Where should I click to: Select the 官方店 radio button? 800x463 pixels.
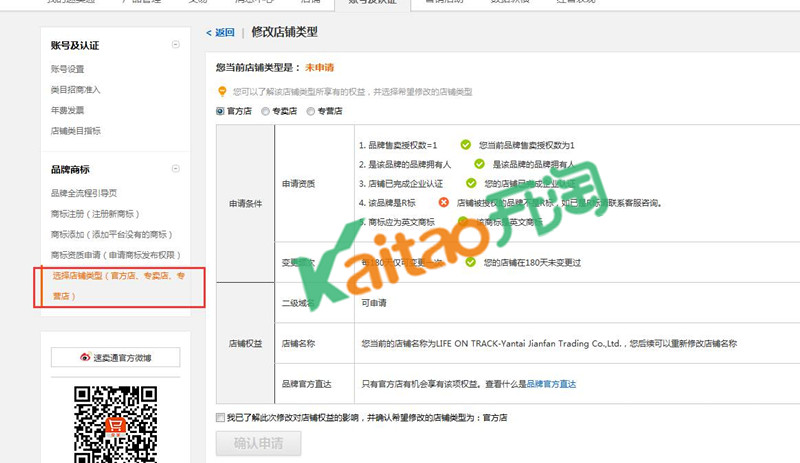click(220, 111)
